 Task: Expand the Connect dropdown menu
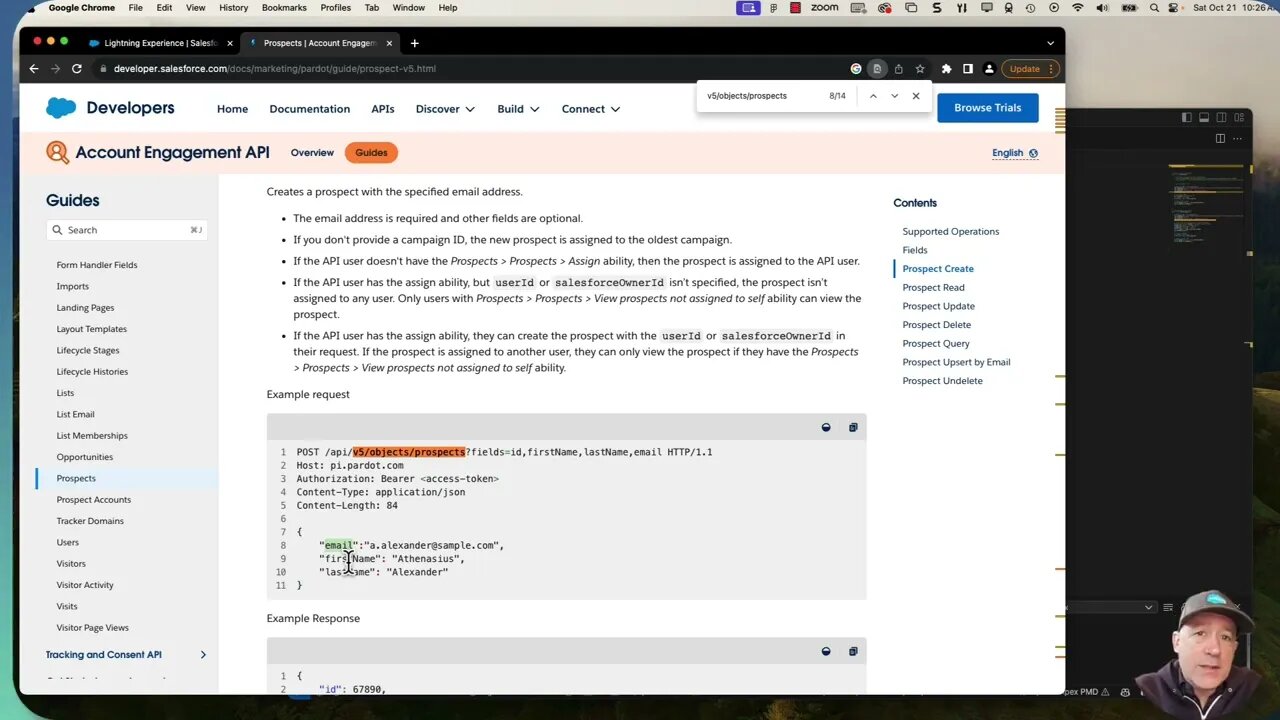pyautogui.click(x=591, y=109)
